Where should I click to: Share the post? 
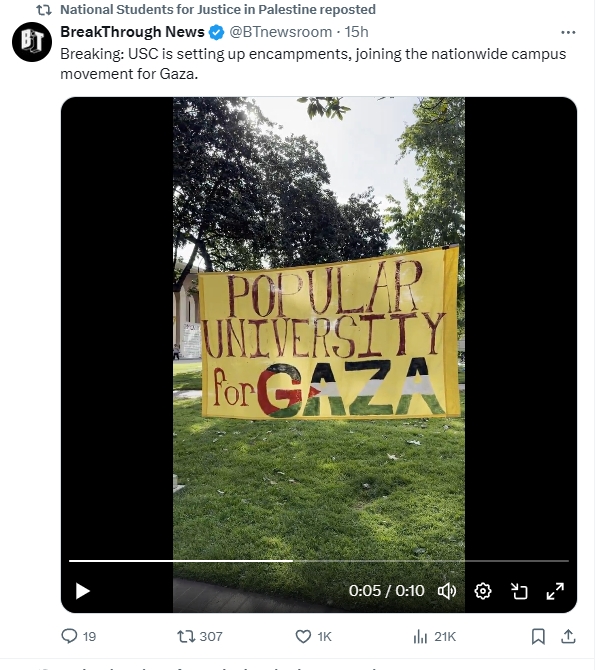point(568,636)
